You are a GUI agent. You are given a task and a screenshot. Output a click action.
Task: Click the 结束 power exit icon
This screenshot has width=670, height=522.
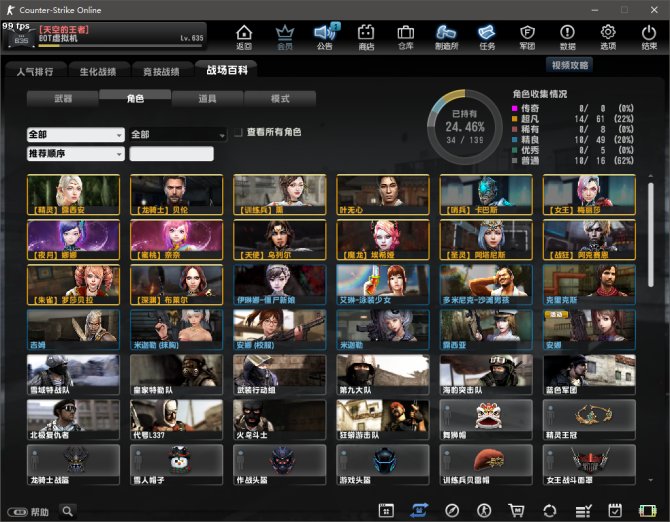(649, 38)
